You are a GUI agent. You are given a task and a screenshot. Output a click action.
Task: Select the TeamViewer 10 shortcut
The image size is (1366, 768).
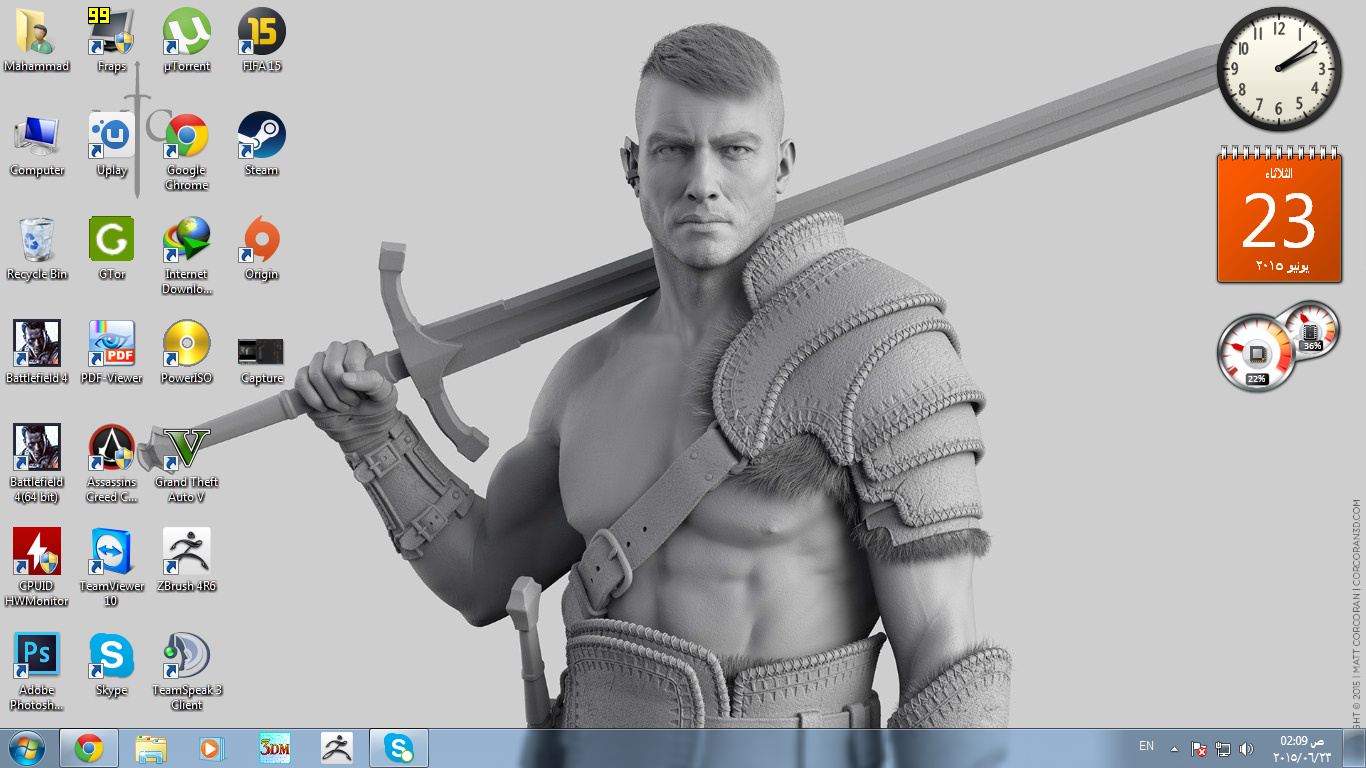(x=112, y=567)
